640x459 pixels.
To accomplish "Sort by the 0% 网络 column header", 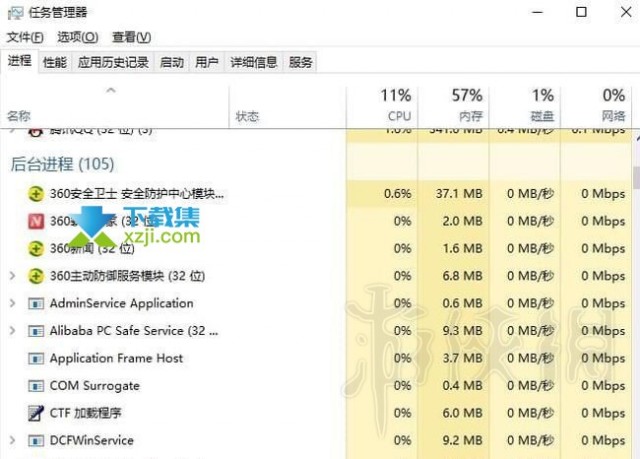I will click(596, 107).
